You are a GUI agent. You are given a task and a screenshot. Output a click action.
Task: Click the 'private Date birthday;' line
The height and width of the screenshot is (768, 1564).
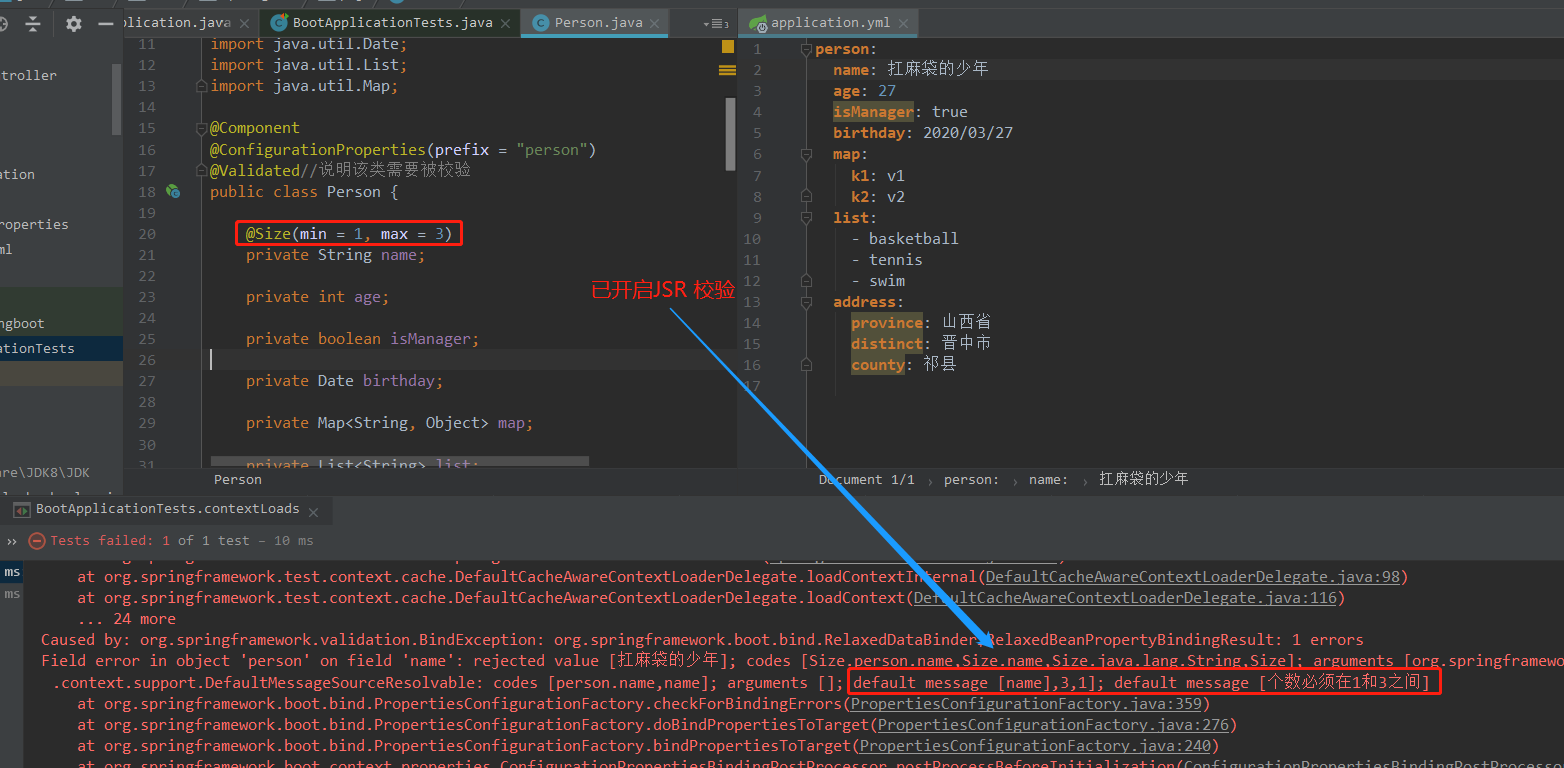[x=344, y=381]
